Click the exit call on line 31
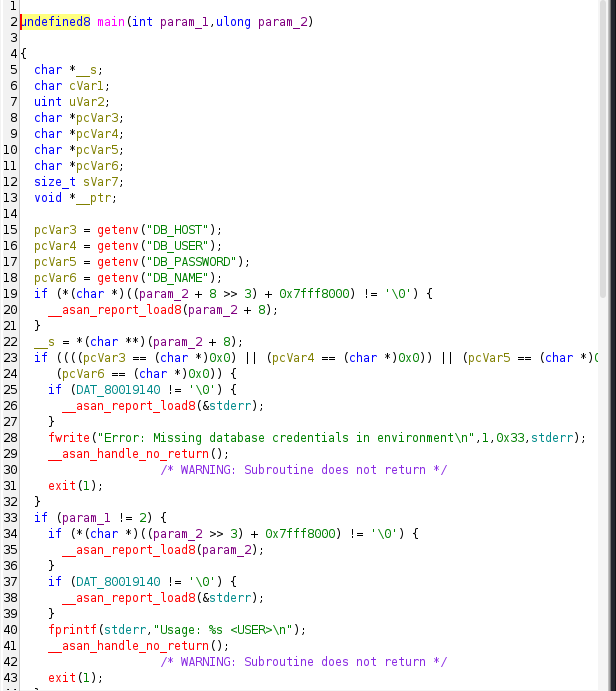This screenshot has height=691, width=616. [61, 485]
